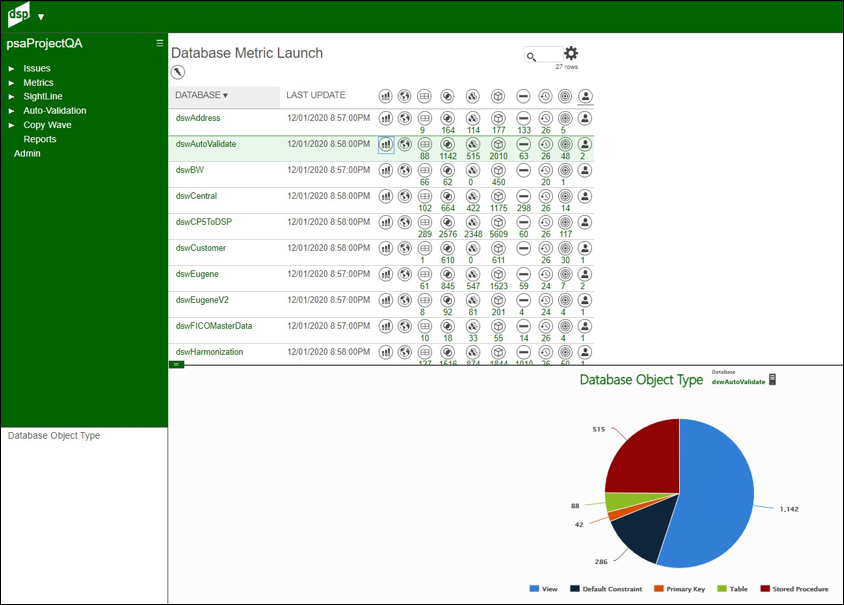Click the View legend color swatch

point(534,588)
